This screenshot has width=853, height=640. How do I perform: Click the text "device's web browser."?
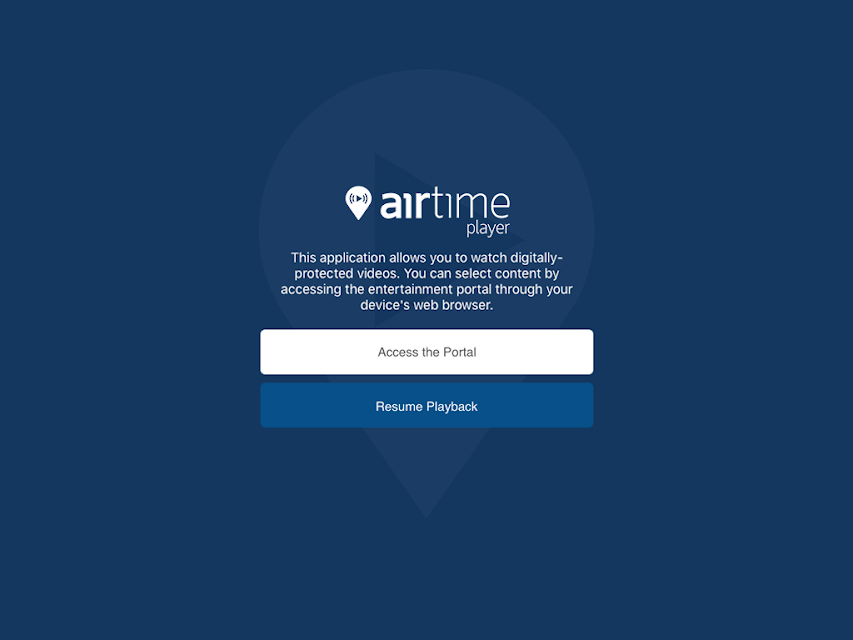(x=426, y=305)
